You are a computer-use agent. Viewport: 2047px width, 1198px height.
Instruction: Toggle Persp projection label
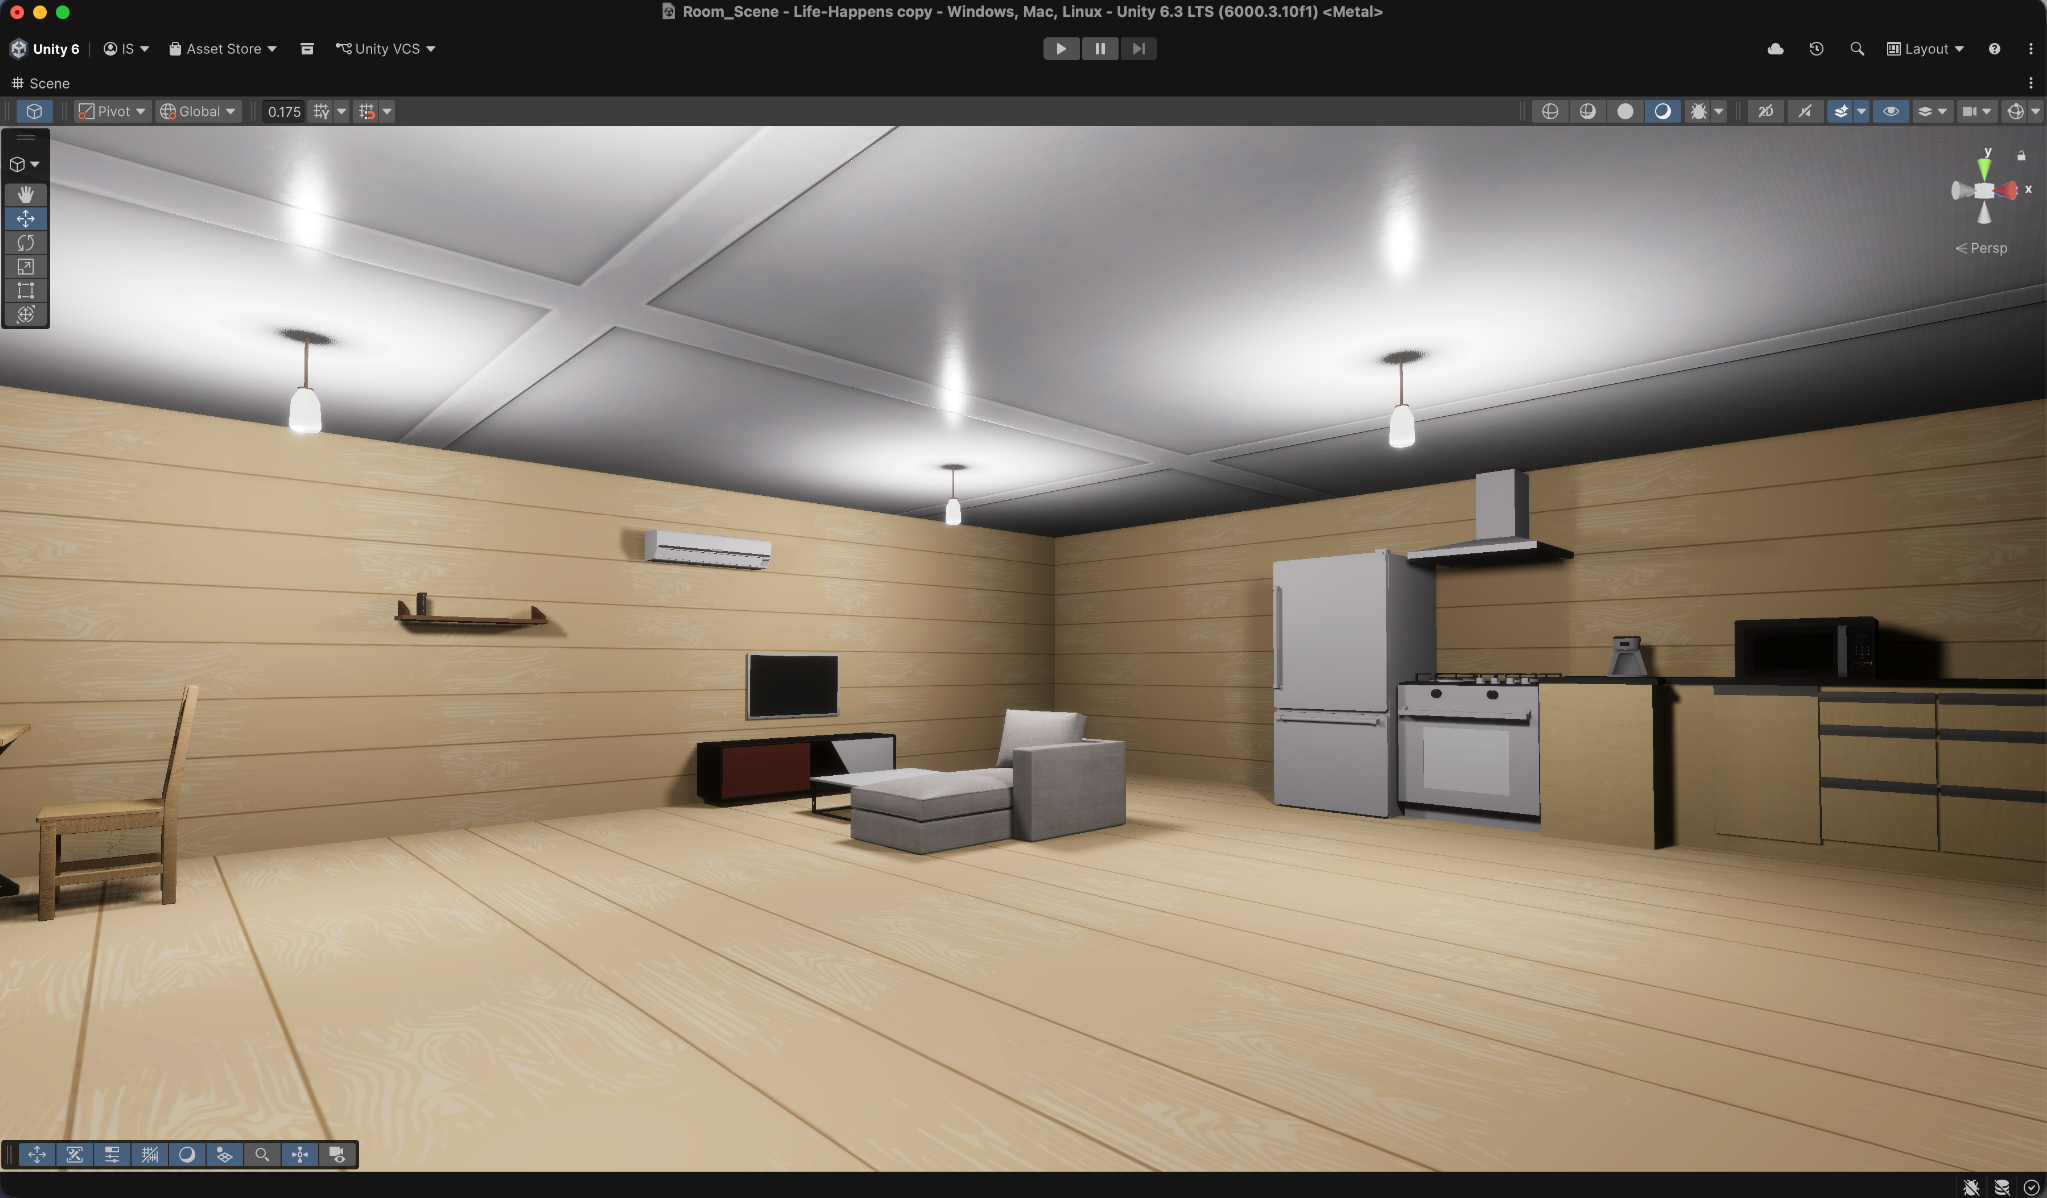(1981, 248)
